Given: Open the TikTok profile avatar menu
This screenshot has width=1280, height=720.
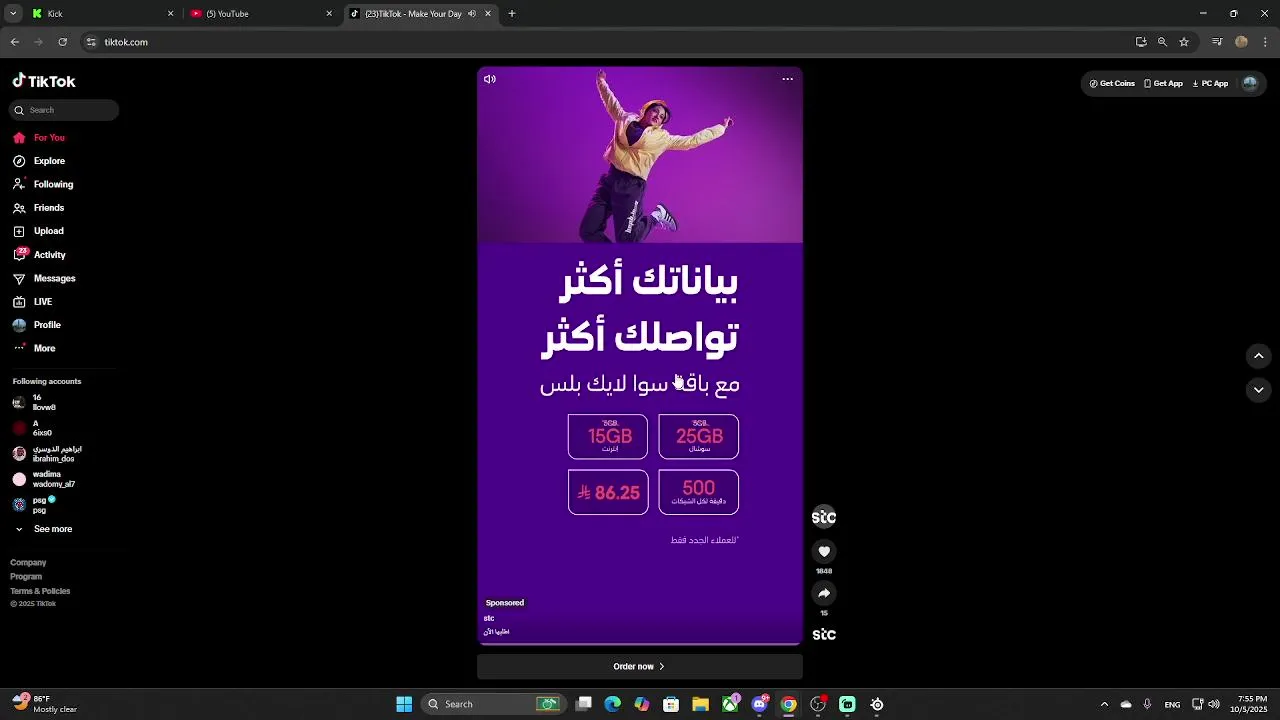Looking at the screenshot, I should [1250, 84].
